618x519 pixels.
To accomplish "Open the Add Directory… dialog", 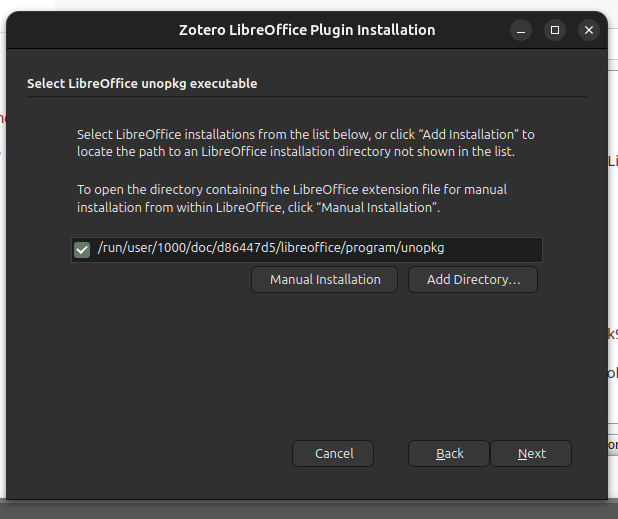I will tap(473, 279).
